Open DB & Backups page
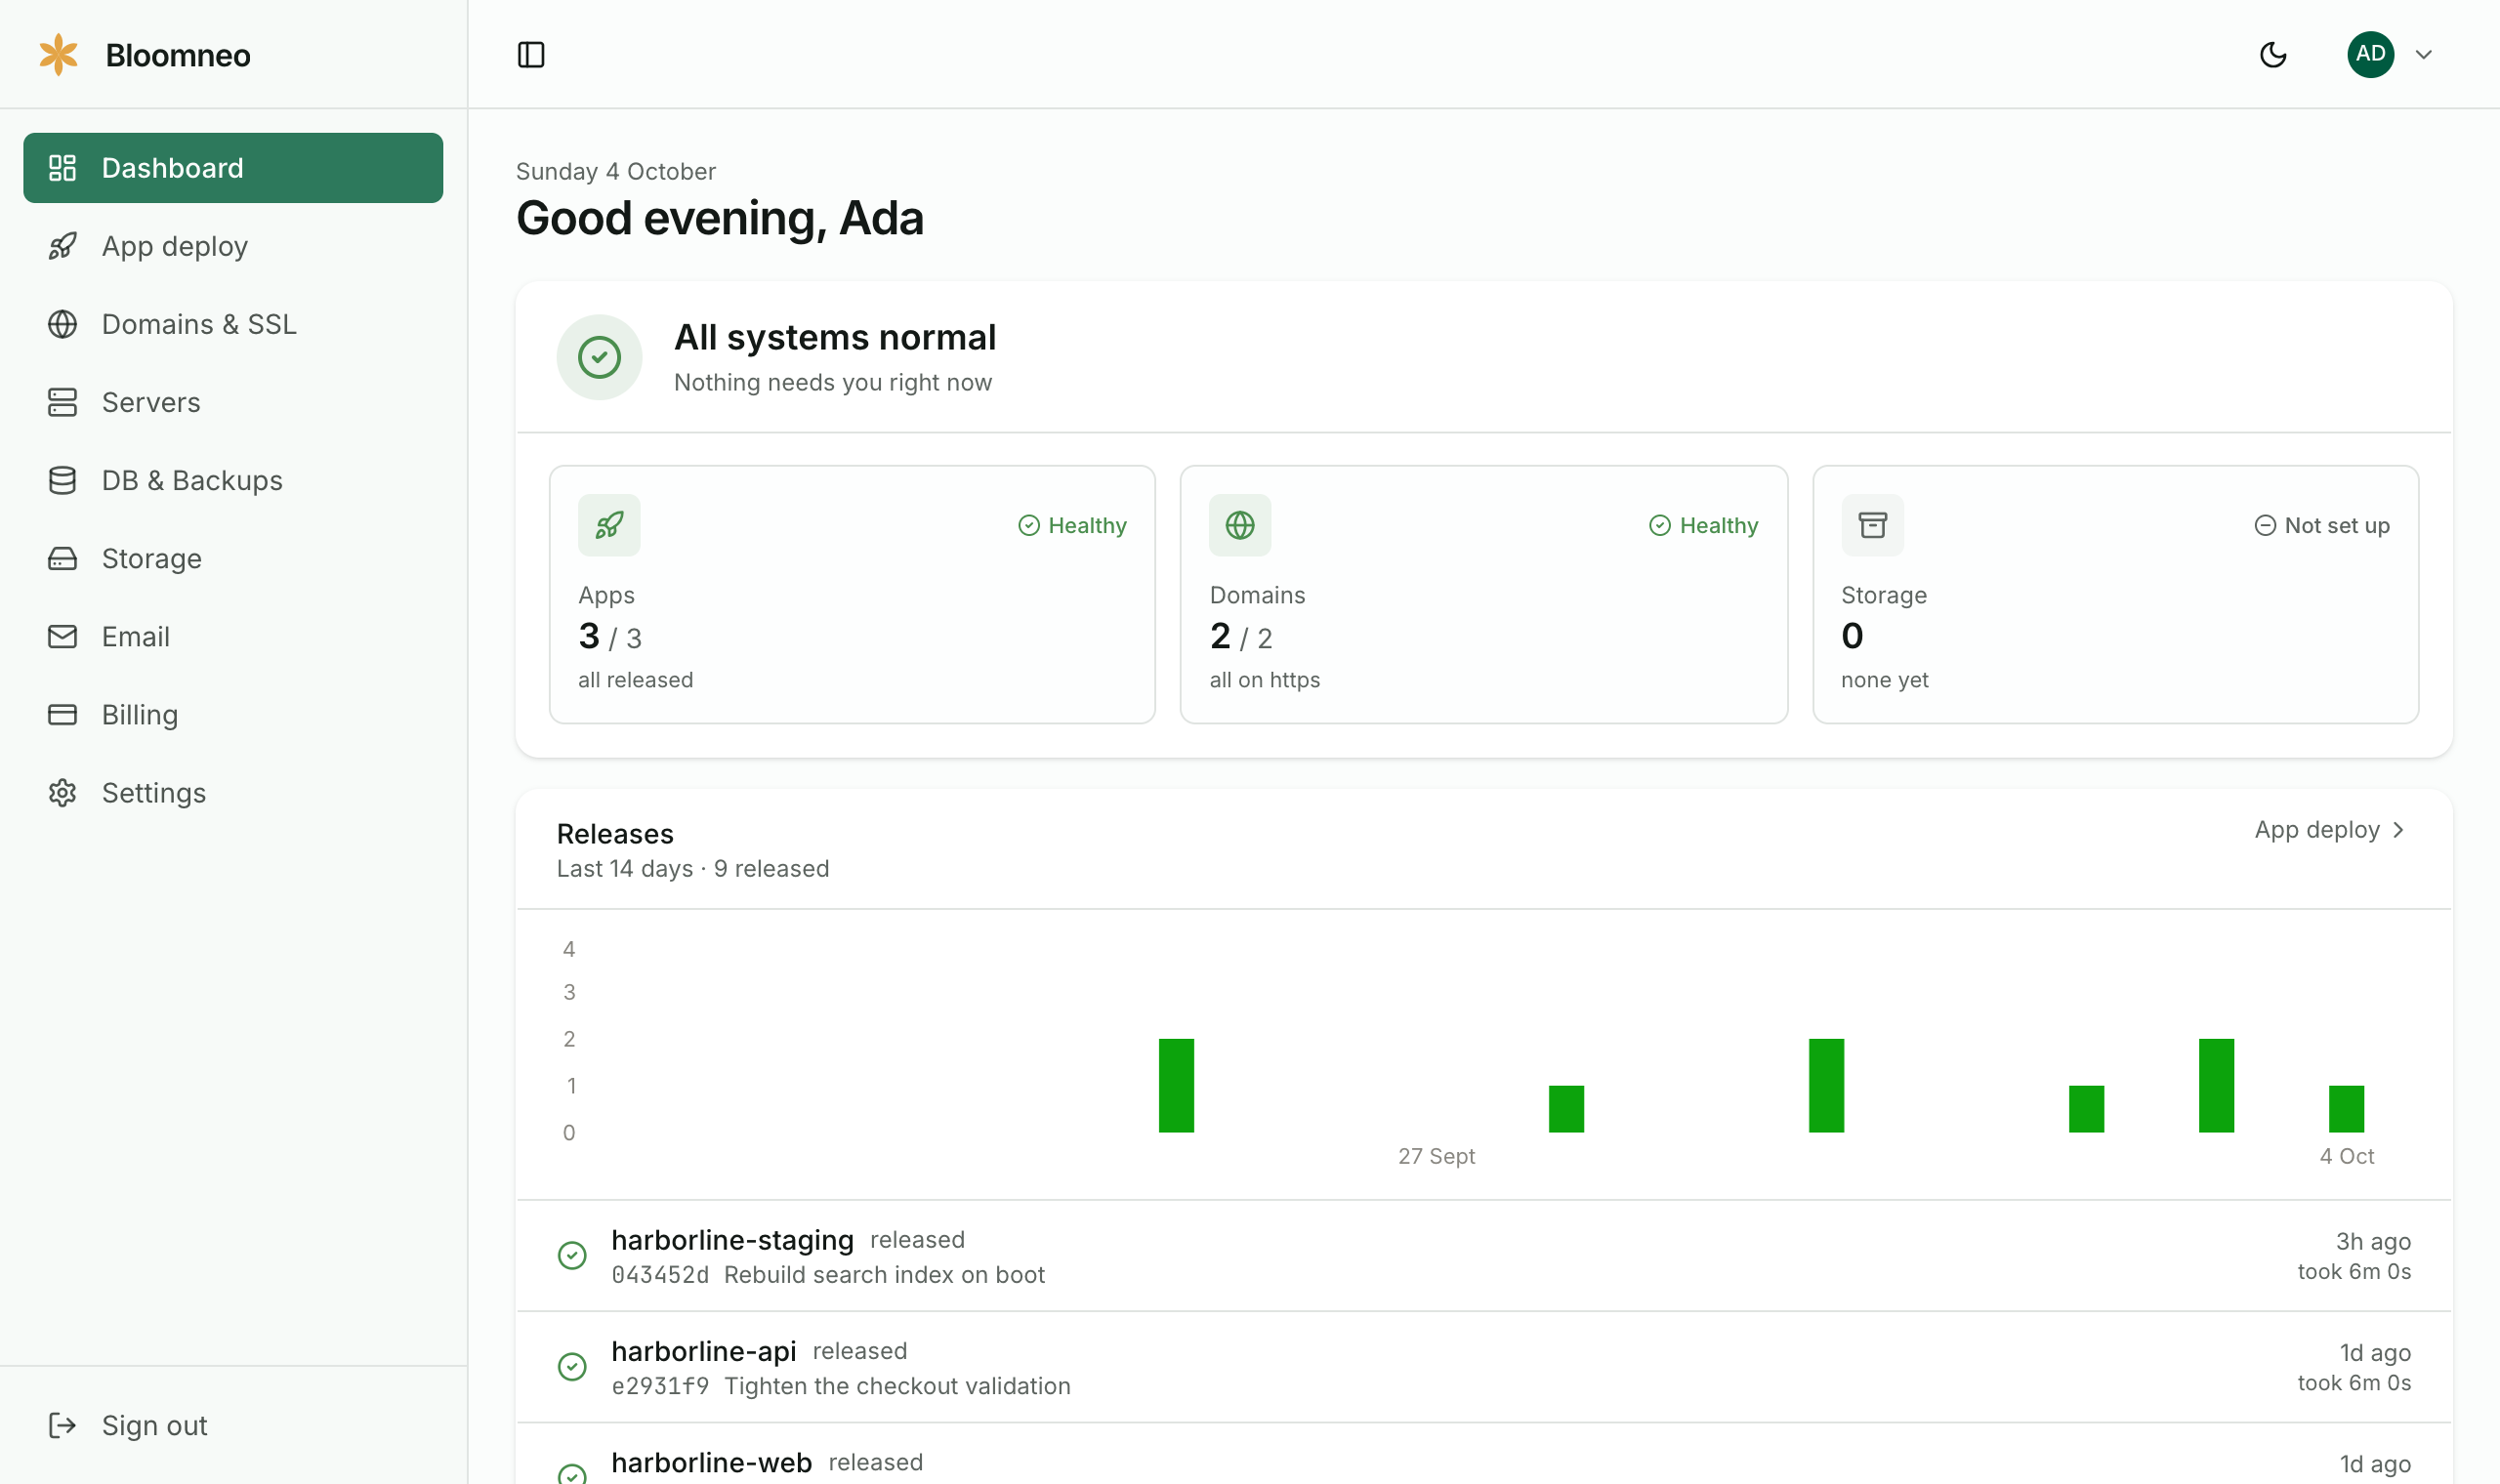The height and width of the screenshot is (1484, 2500). (x=233, y=480)
